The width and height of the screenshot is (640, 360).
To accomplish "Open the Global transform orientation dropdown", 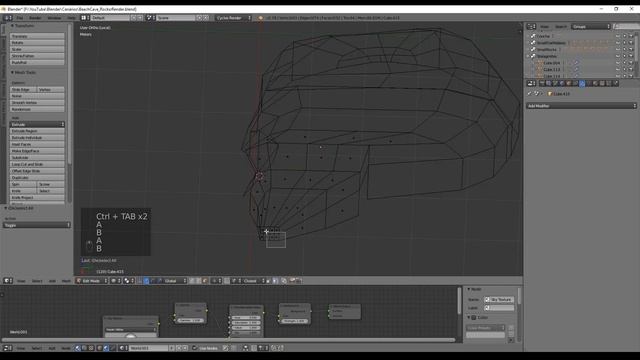I will pyautogui.click(x=176, y=281).
